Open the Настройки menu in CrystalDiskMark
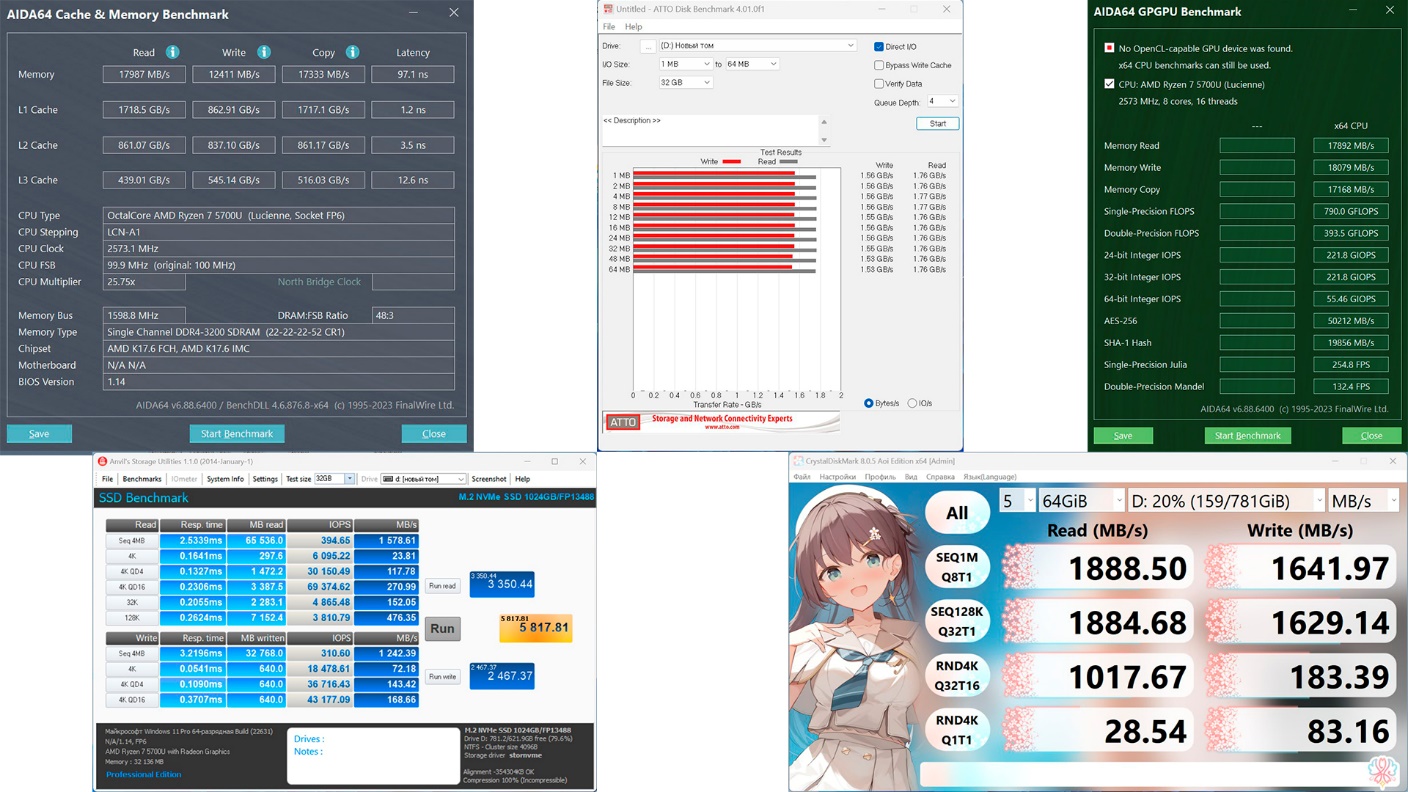The image size is (1408, 792). point(838,477)
